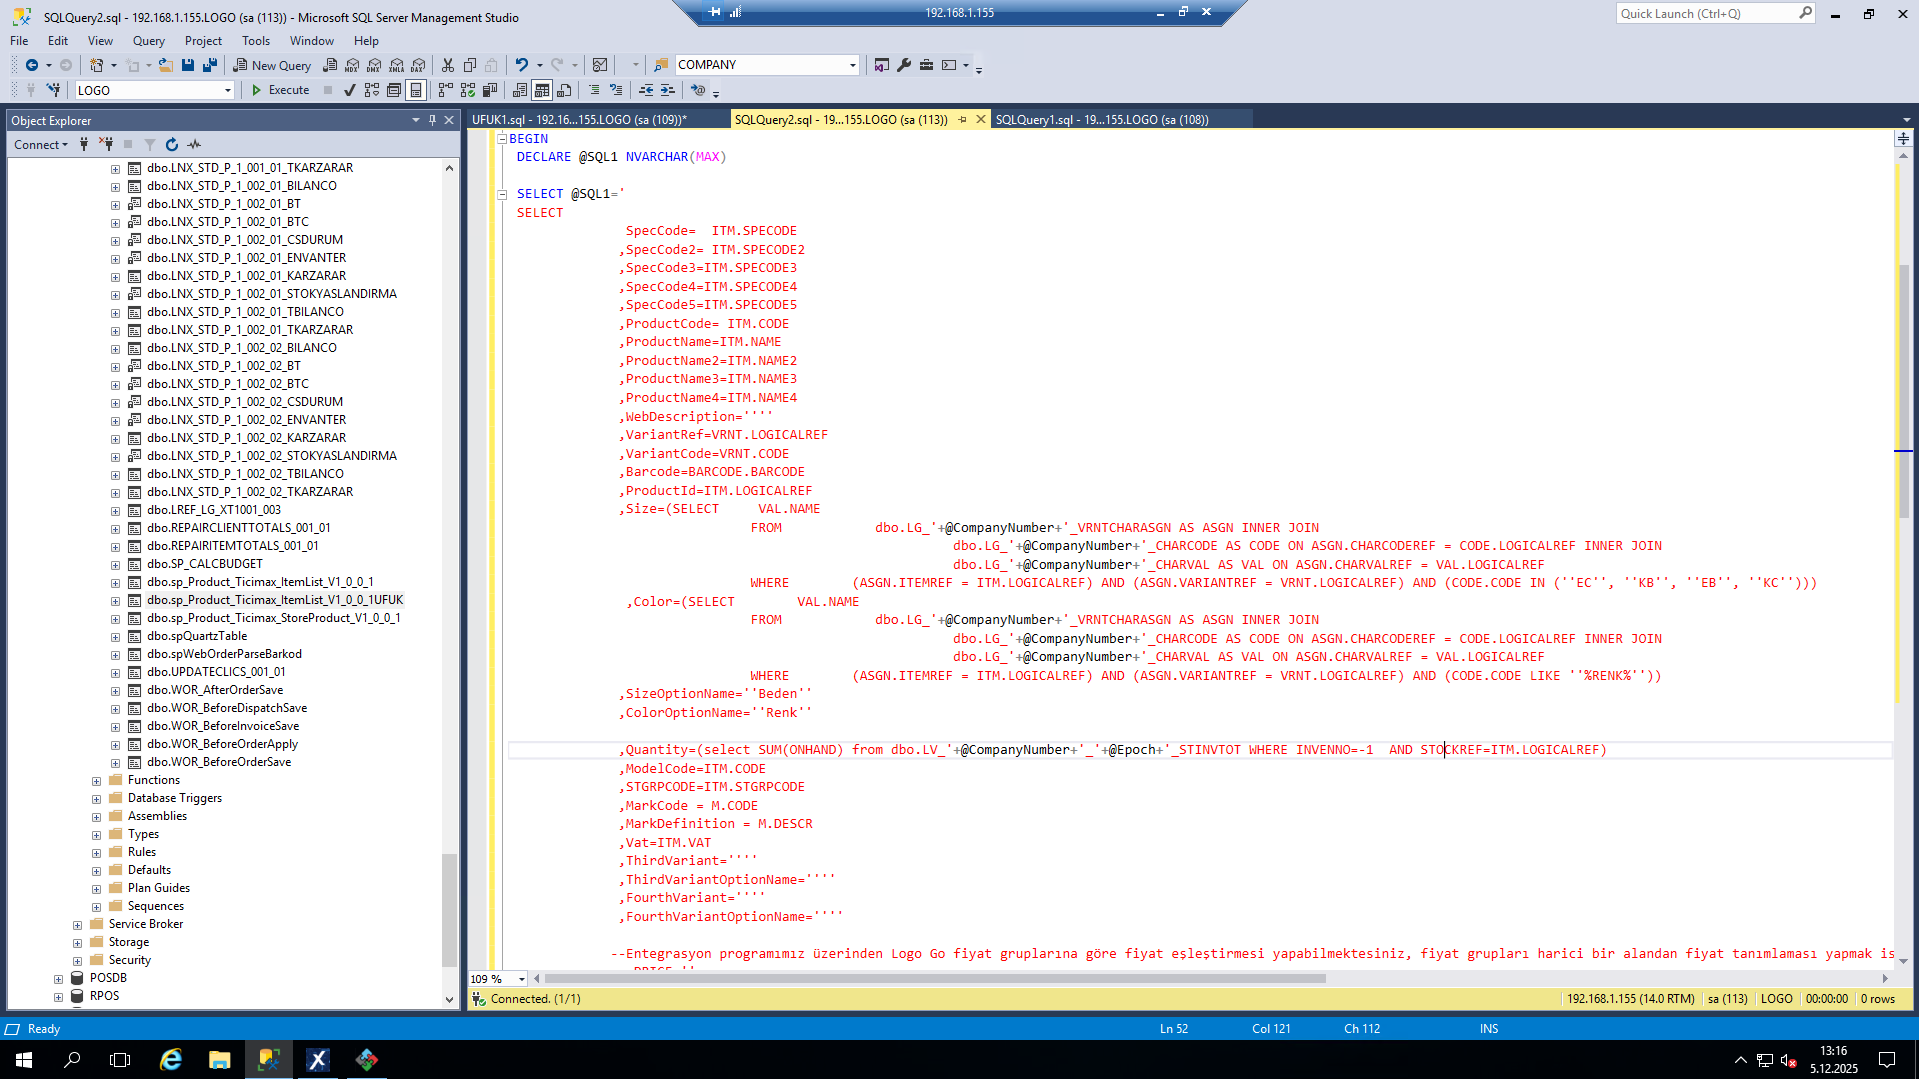
Task: Toggle pin on Object Explorer panel
Action: coord(432,120)
